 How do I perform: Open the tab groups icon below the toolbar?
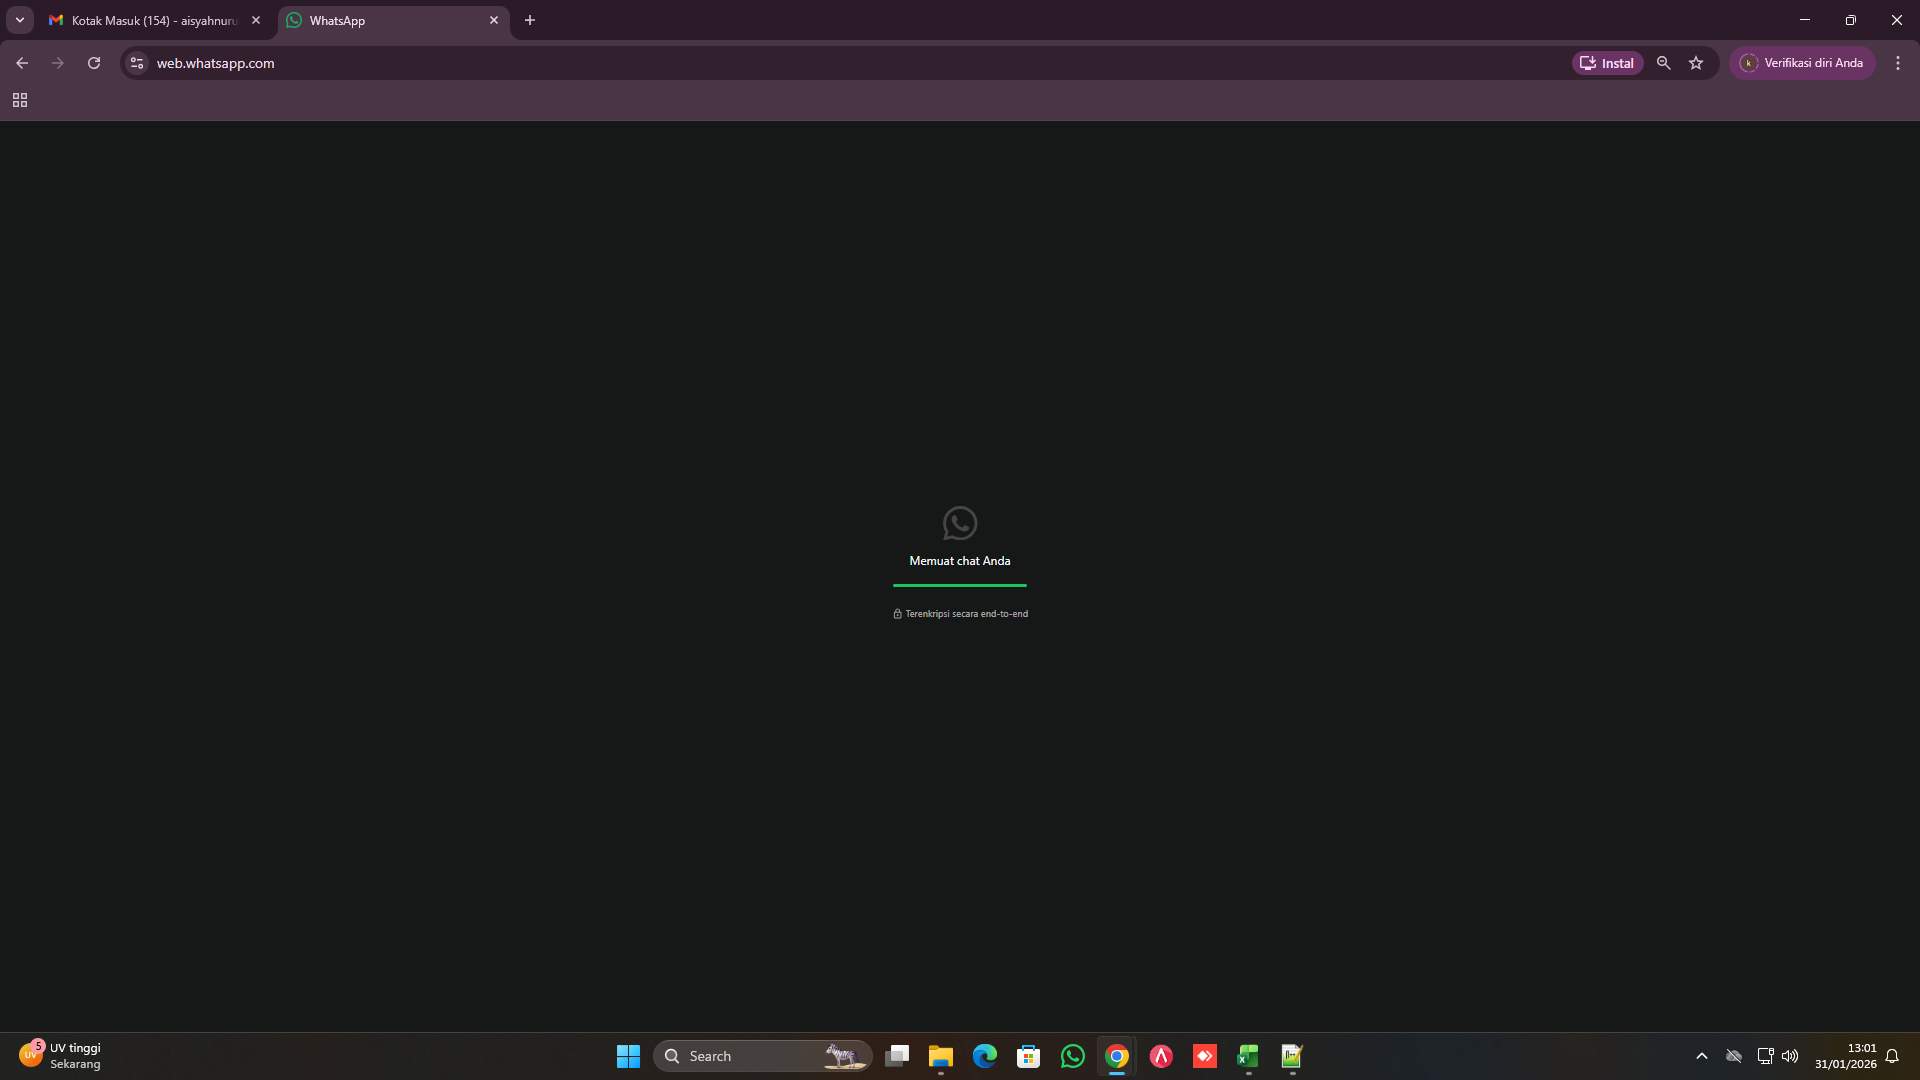[20, 100]
